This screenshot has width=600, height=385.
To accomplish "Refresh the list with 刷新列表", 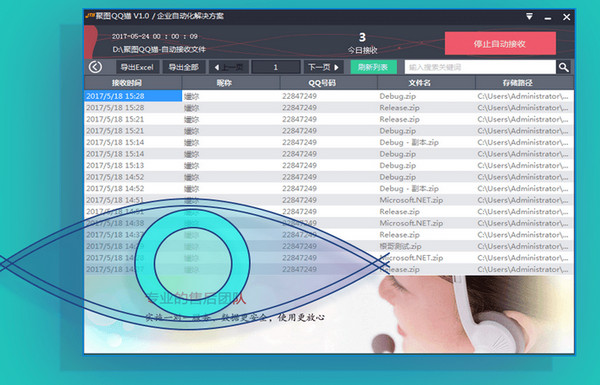I will tap(373, 67).
